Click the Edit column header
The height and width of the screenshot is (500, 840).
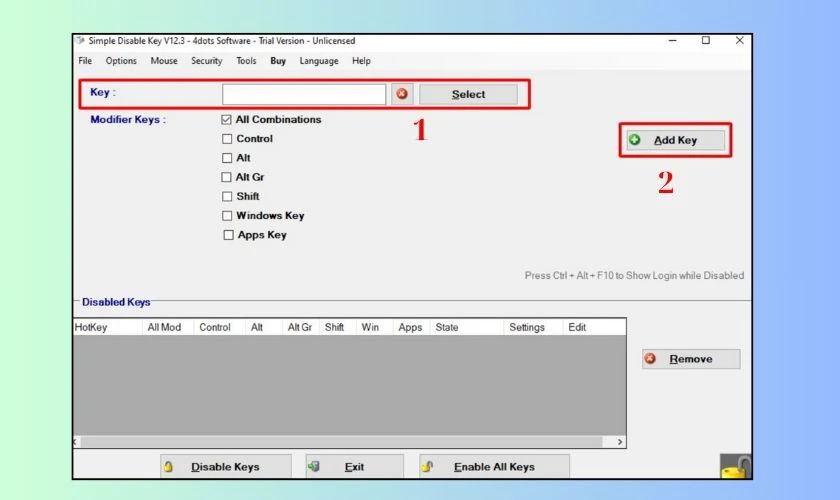coord(594,327)
